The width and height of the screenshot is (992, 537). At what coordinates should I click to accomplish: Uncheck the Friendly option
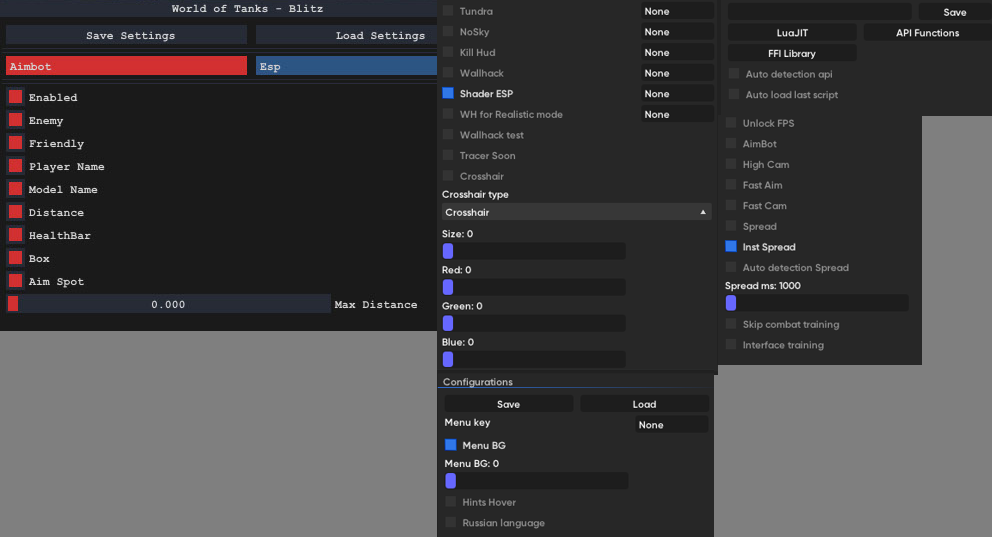(x=15, y=143)
